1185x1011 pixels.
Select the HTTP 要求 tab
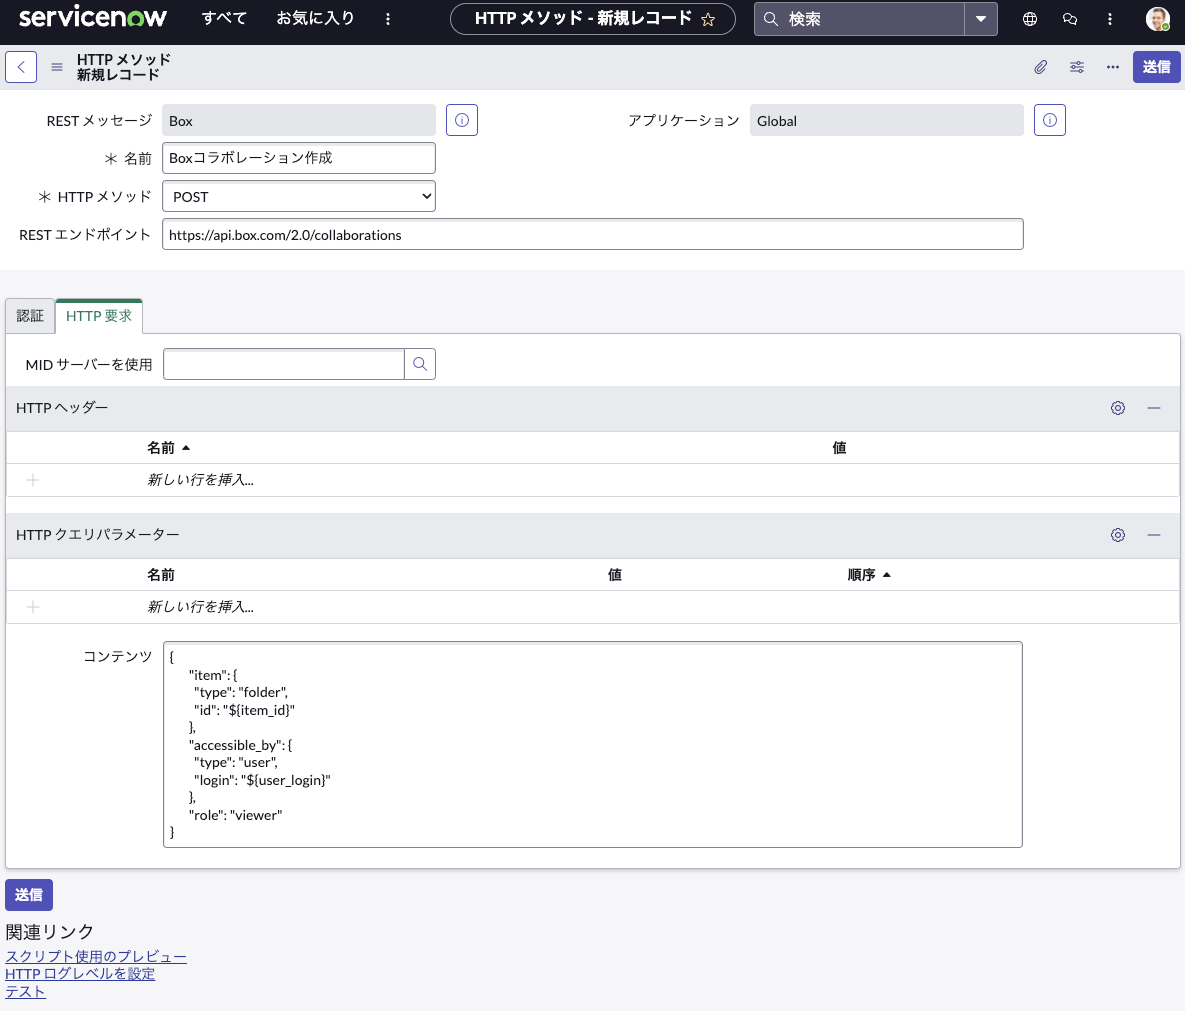coord(99,316)
